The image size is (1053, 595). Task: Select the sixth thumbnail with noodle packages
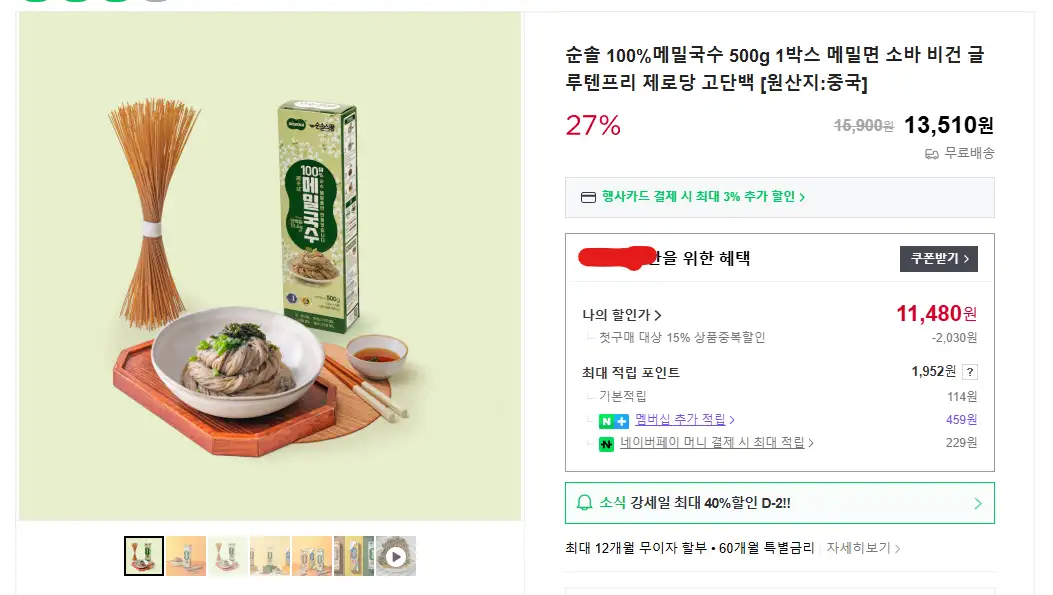pyautogui.click(x=353, y=556)
